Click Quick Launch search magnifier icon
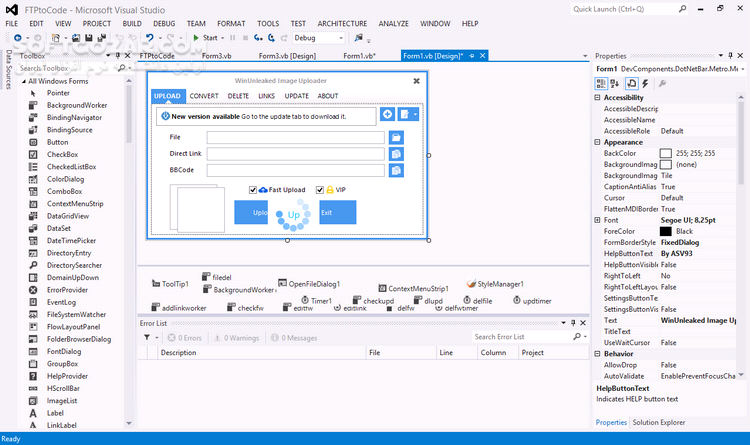This screenshot has width=750, height=445. pyautogui.click(x=682, y=9)
